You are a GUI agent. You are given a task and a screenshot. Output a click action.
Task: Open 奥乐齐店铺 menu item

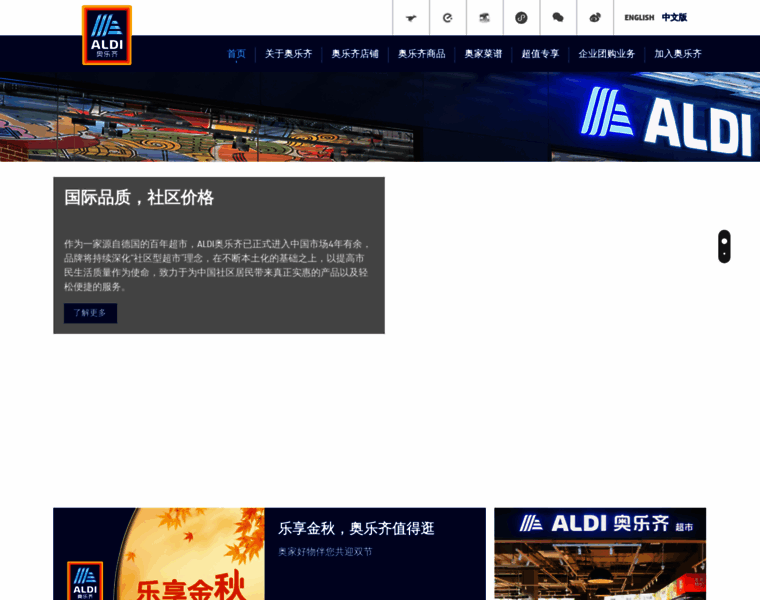tap(355, 54)
